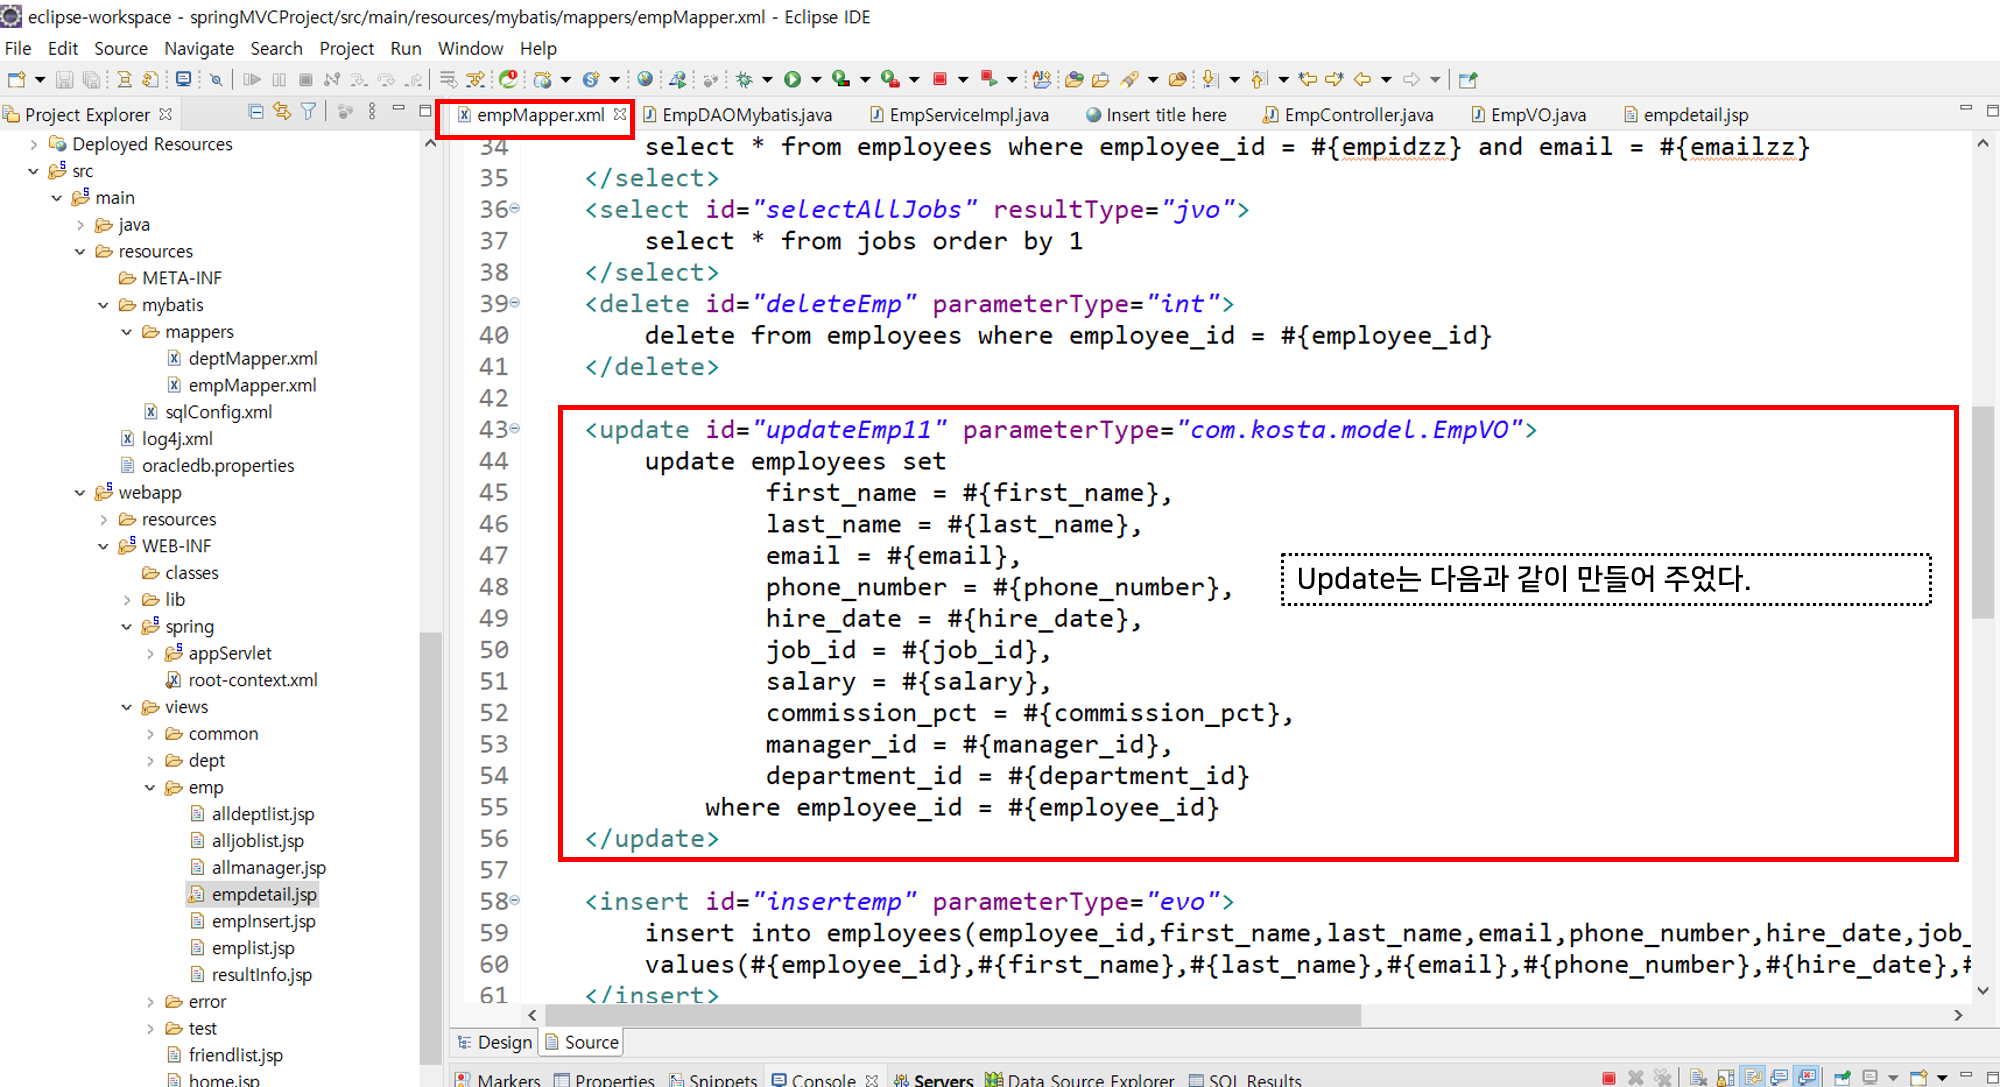Collapse the insert element fold marker line 58
Viewport: 2000px width, 1087px height.
pos(516,901)
